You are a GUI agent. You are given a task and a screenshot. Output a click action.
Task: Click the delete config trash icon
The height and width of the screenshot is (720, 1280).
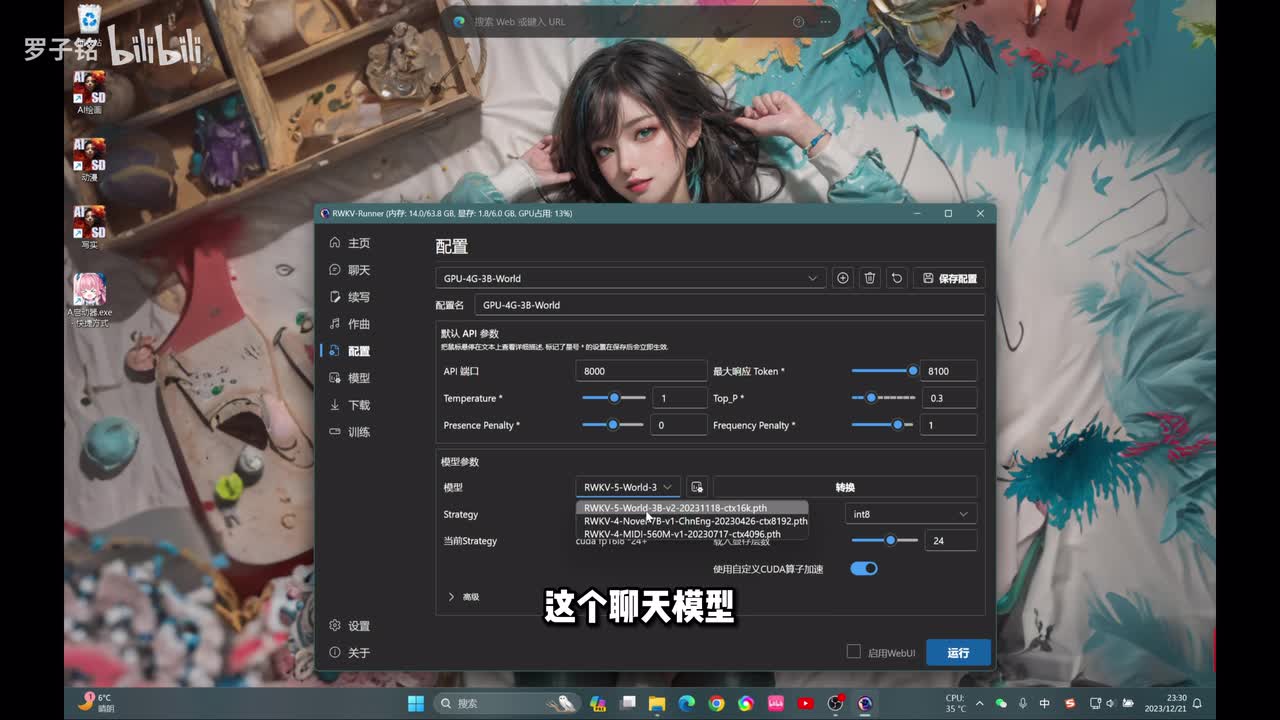(870, 278)
